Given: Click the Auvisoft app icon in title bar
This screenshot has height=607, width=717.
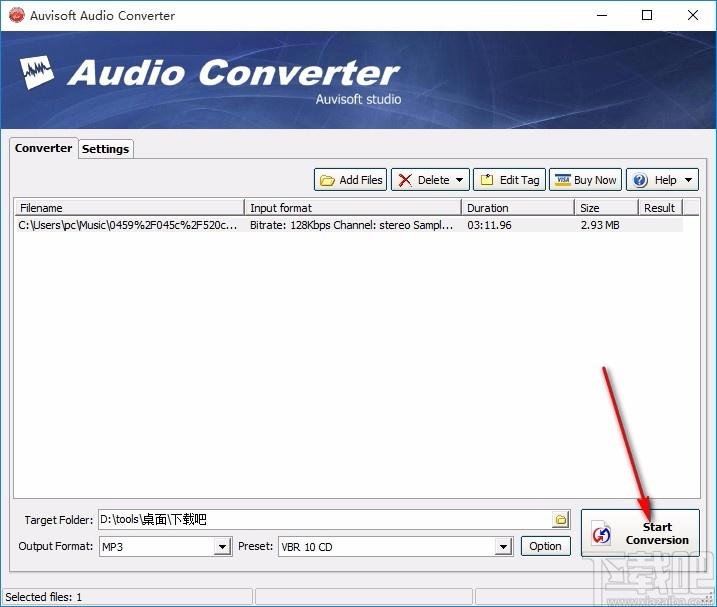Looking at the screenshot, I should click(x=16, y=15).
